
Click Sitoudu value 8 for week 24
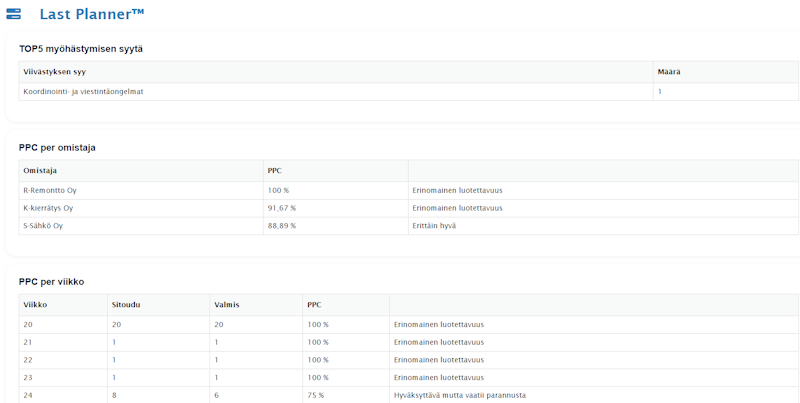(x=114, y=395)
